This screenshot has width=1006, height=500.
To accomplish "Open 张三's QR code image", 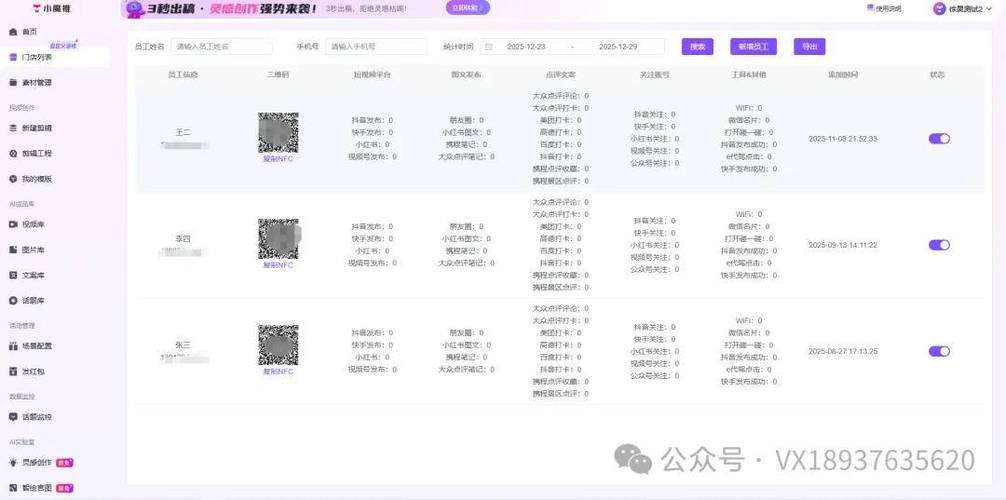I will point(278,345).
